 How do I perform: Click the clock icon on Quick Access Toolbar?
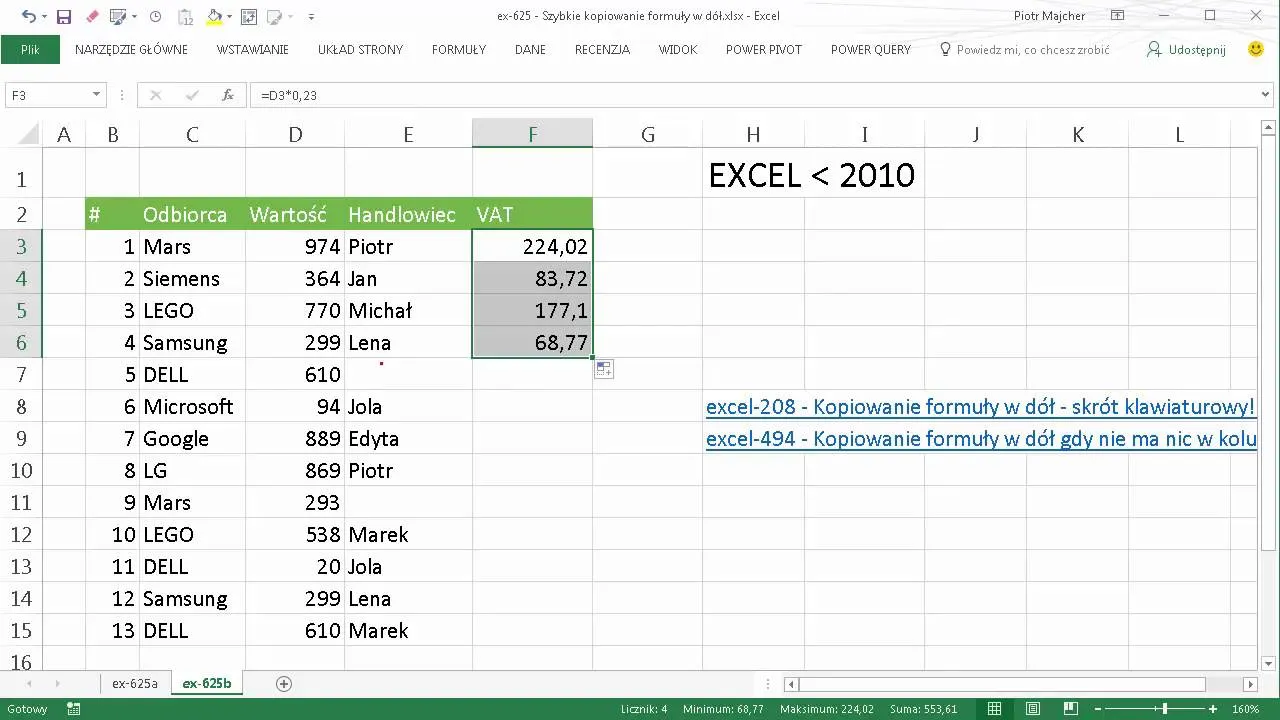click(x=156, y=16)
